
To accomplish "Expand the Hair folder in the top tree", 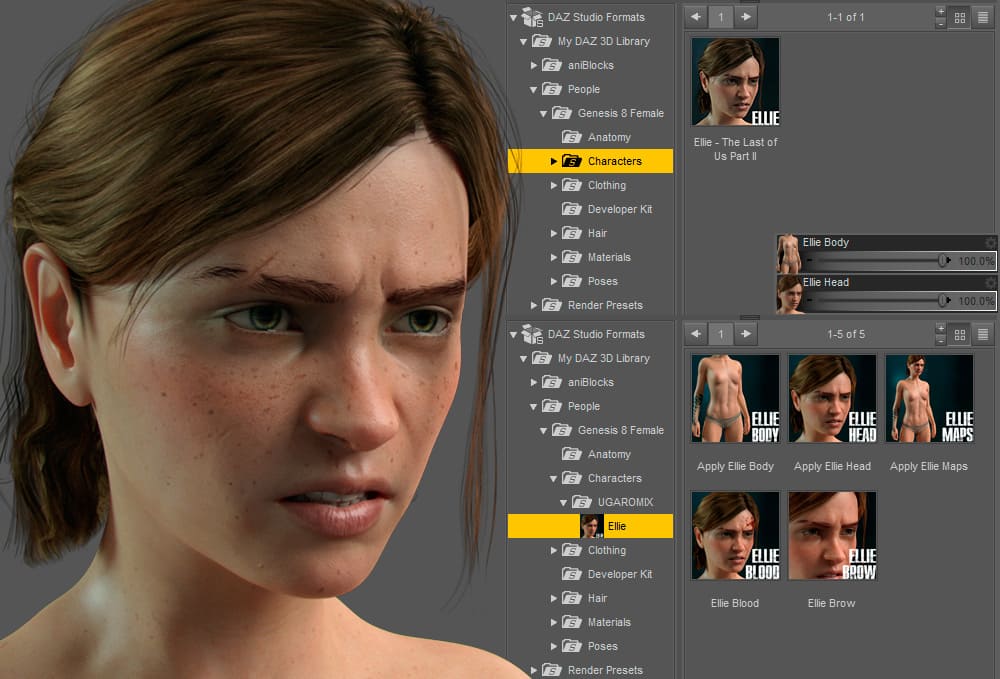I will 554,233.
